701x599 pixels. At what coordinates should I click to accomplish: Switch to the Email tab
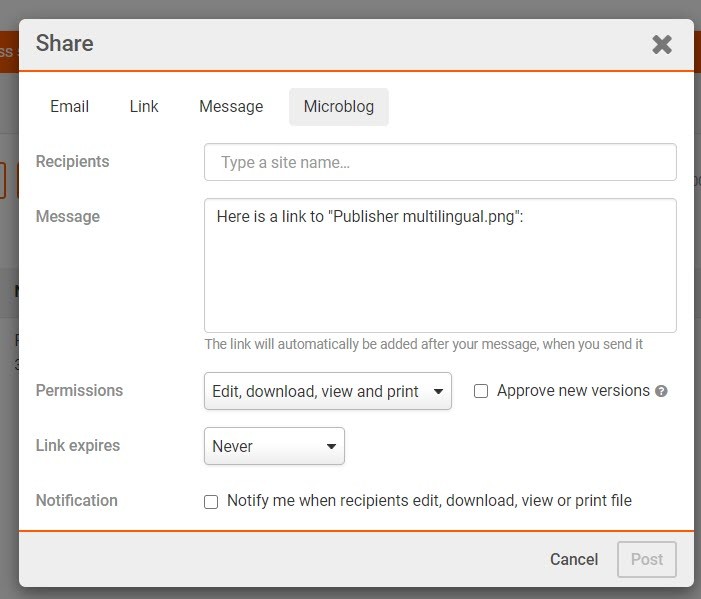69,107
